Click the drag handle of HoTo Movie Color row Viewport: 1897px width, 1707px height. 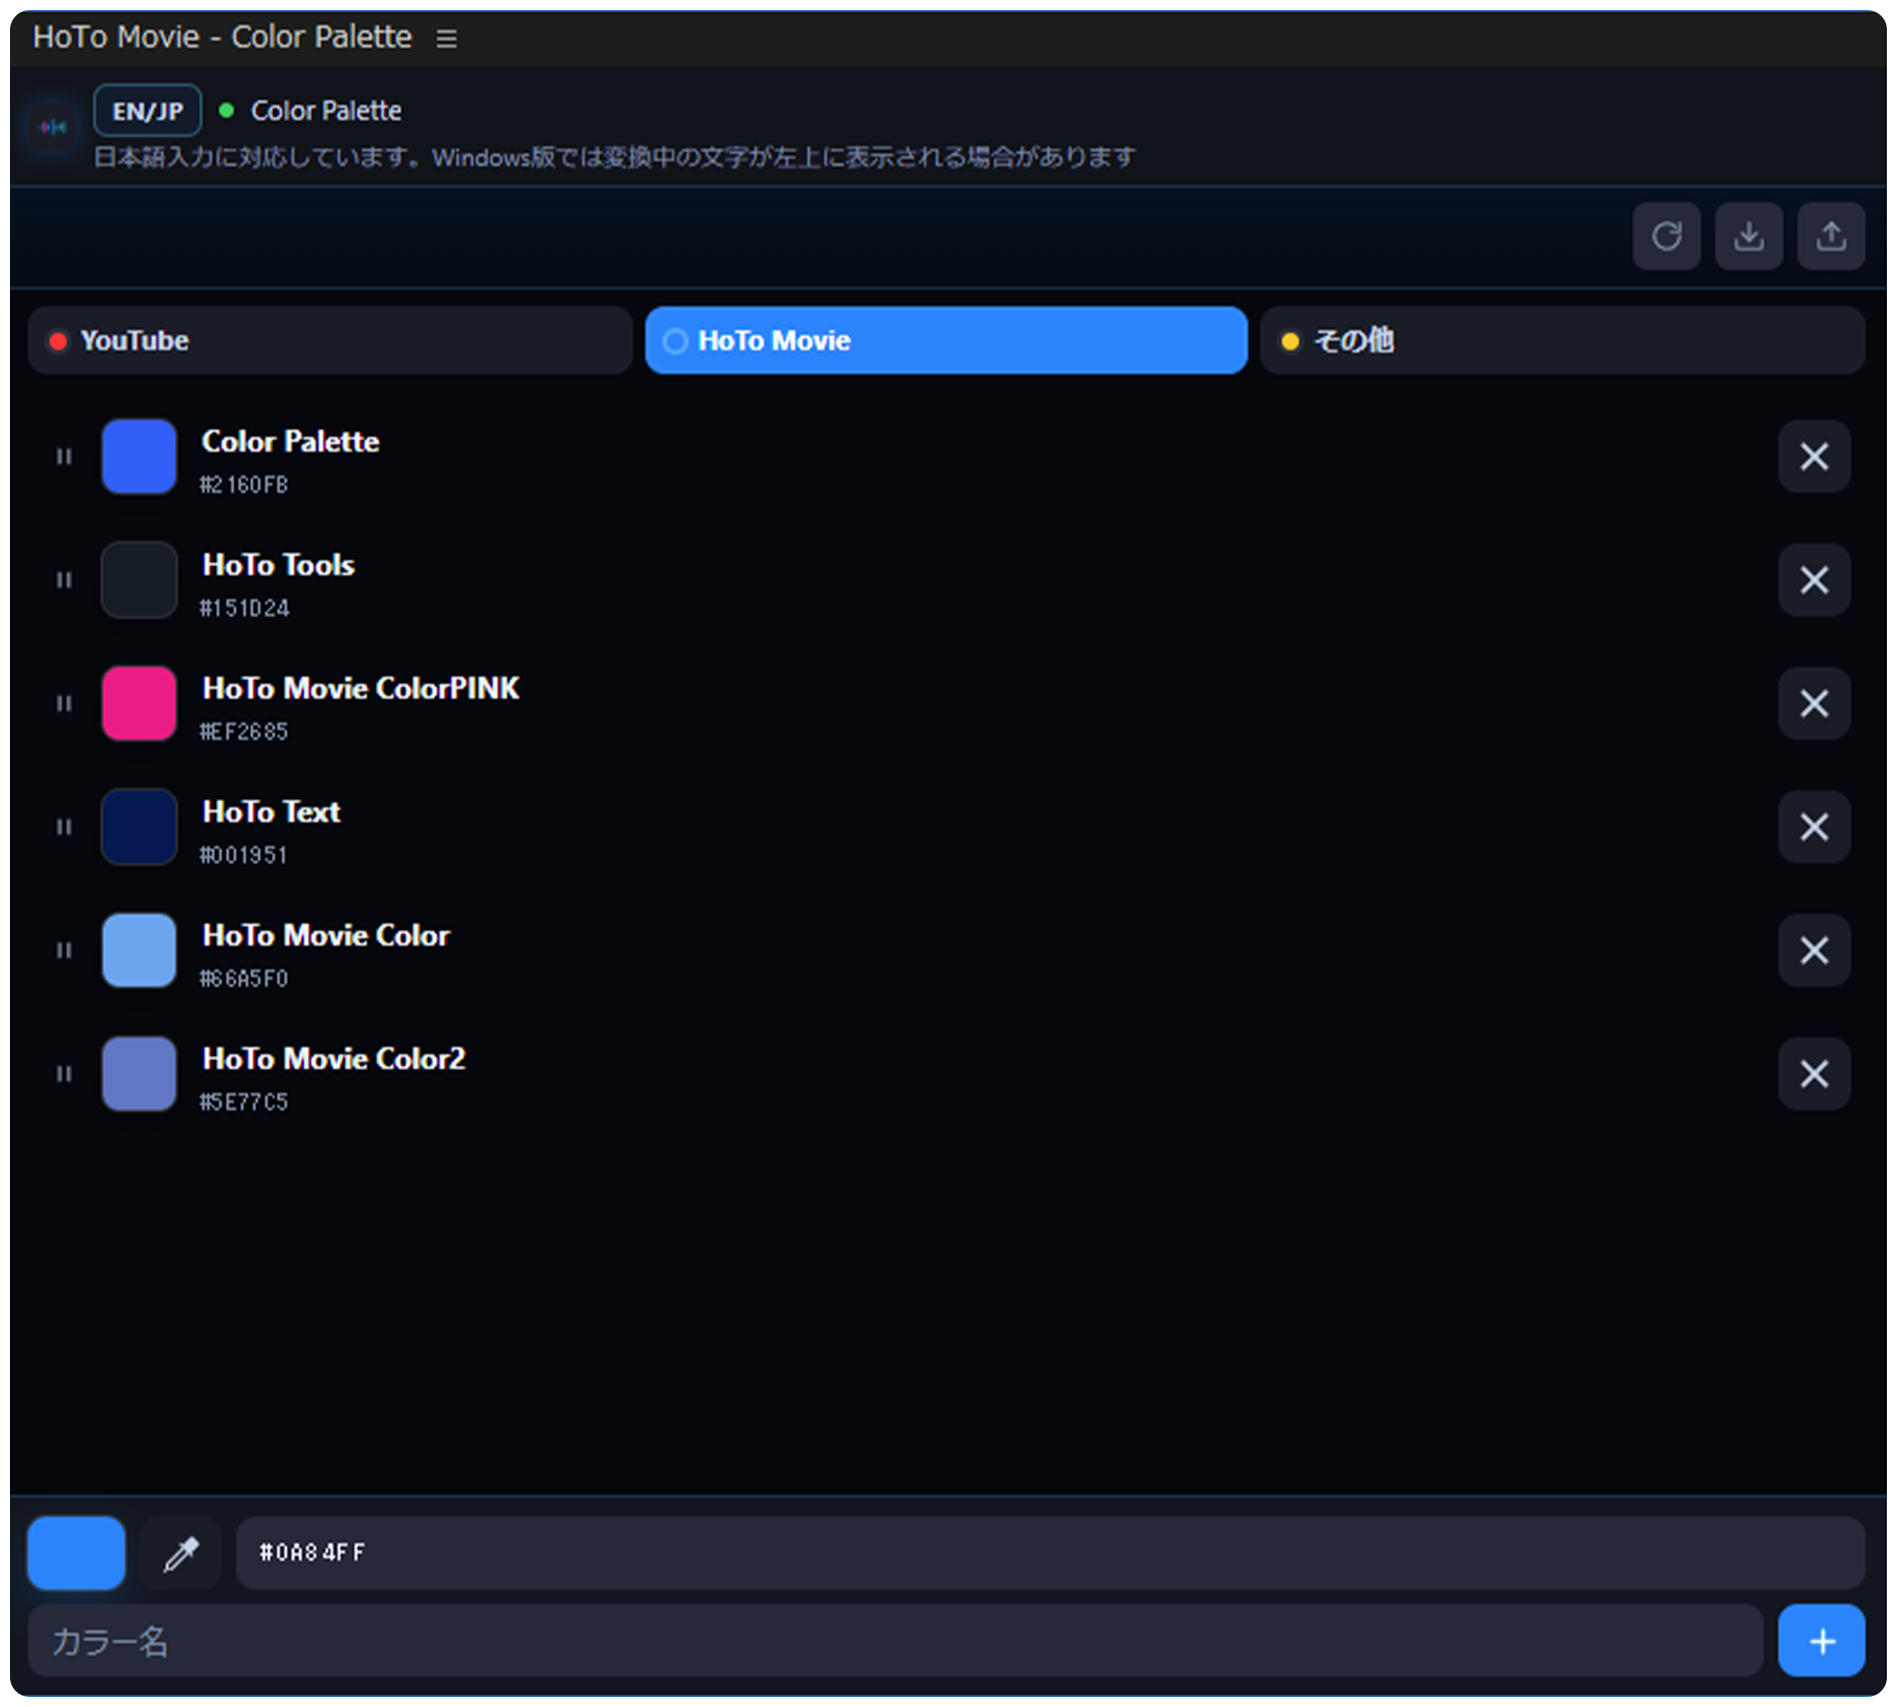[x=64, y=950]
